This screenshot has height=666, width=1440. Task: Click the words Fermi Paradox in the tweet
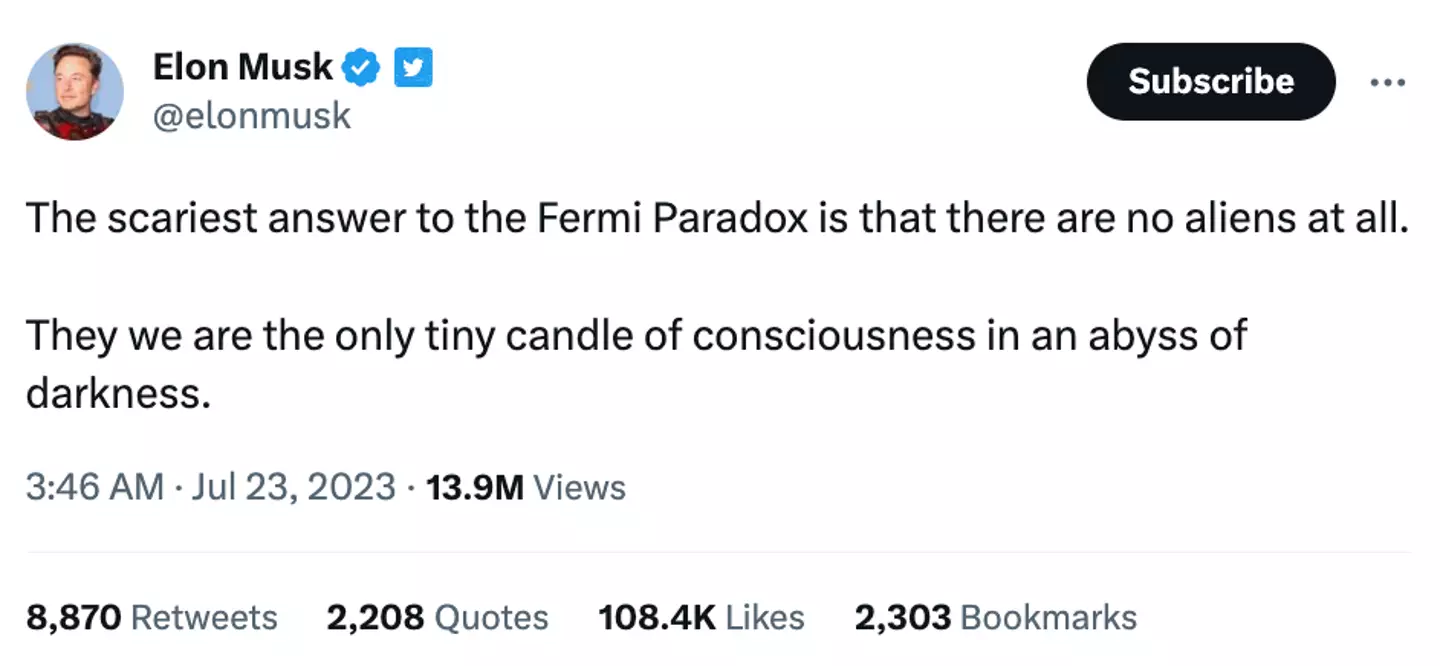672,218
